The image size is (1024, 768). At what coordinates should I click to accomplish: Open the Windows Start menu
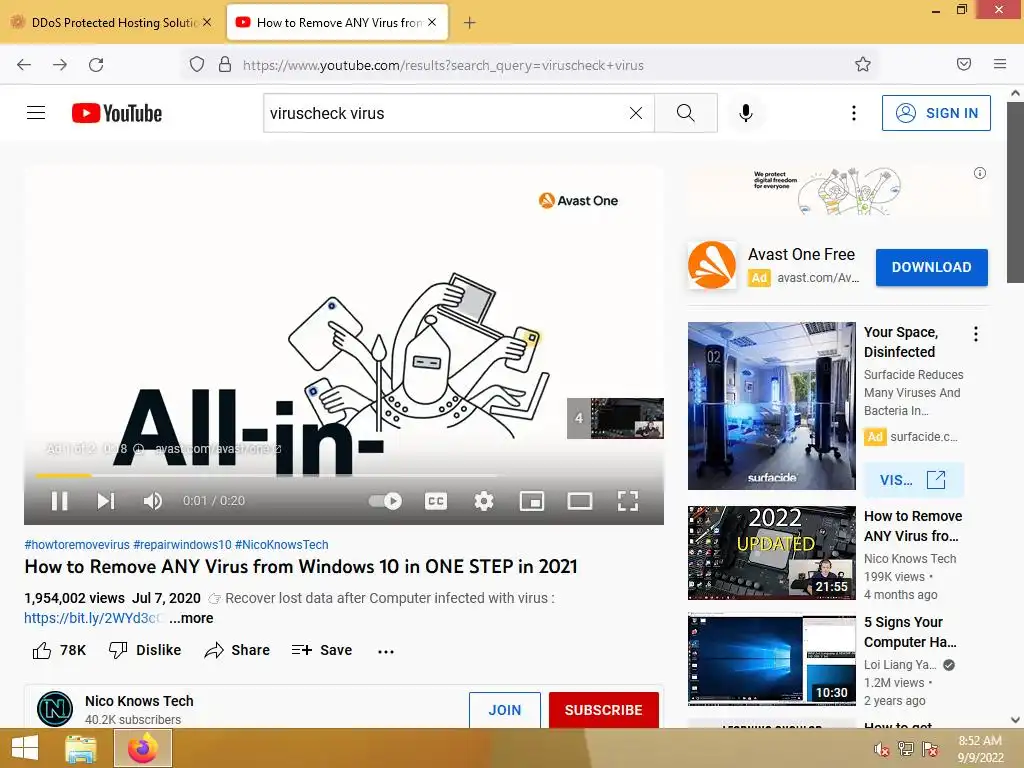click(x=25, y=748)
